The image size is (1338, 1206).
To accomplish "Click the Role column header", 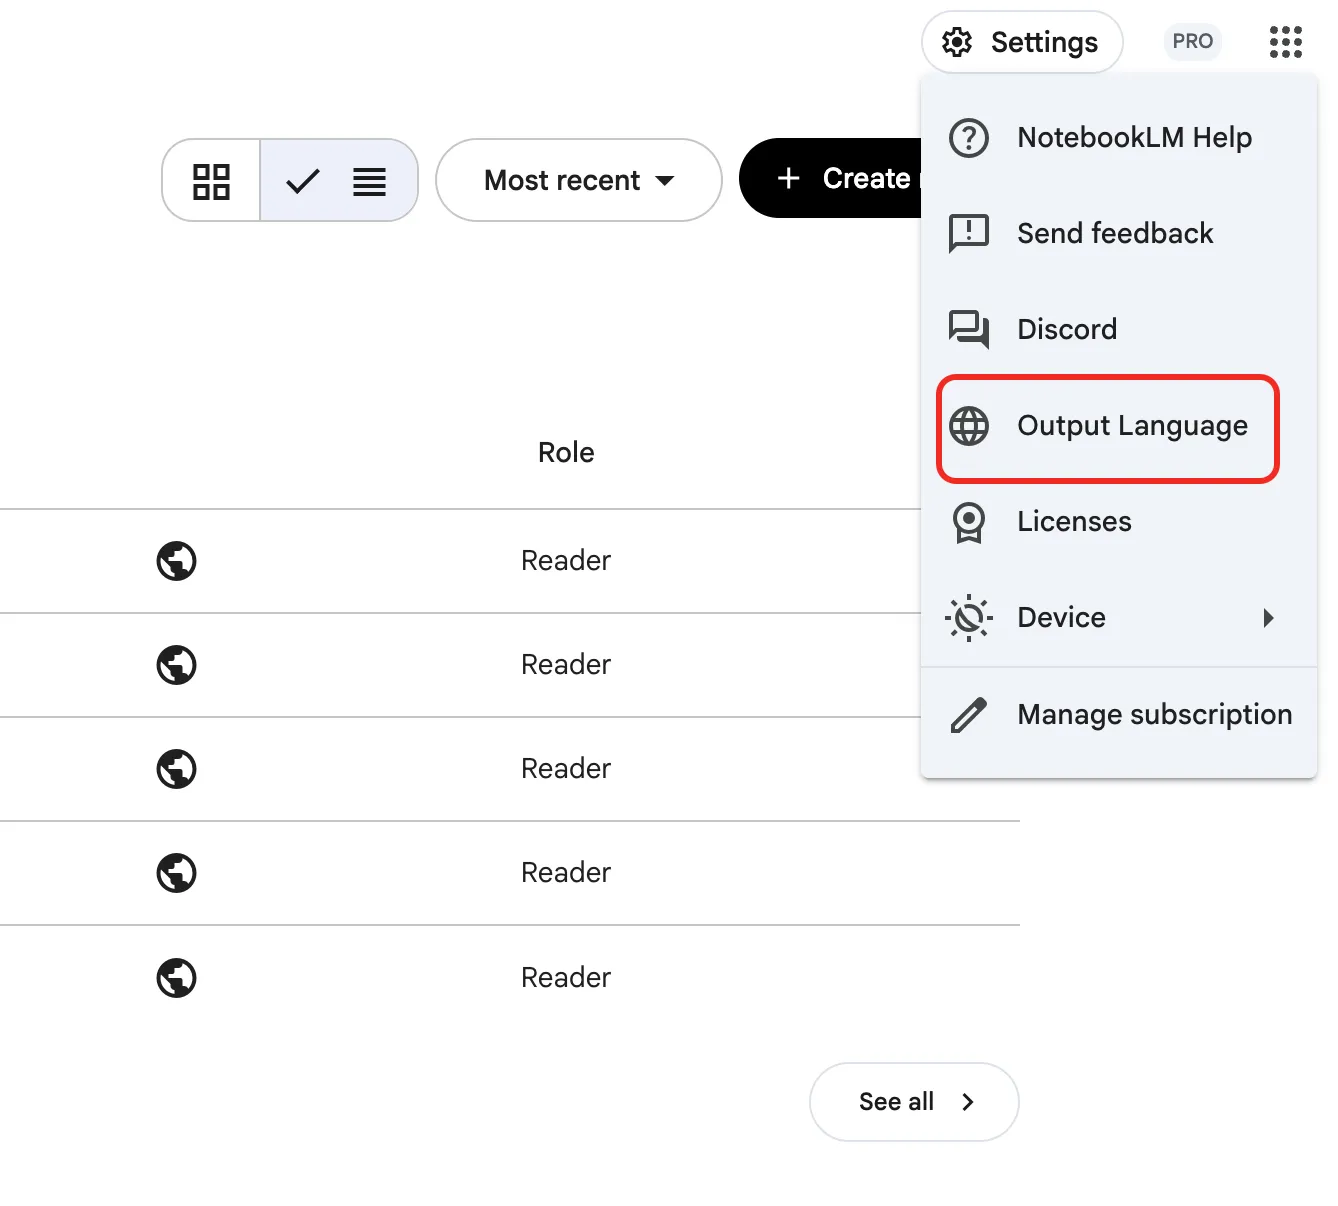I will coord(566,452).
